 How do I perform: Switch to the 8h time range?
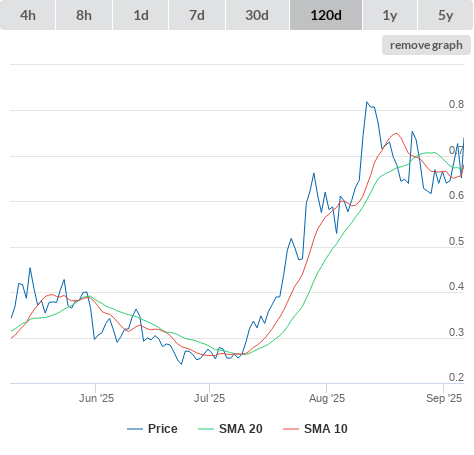(x=84, y=15)
